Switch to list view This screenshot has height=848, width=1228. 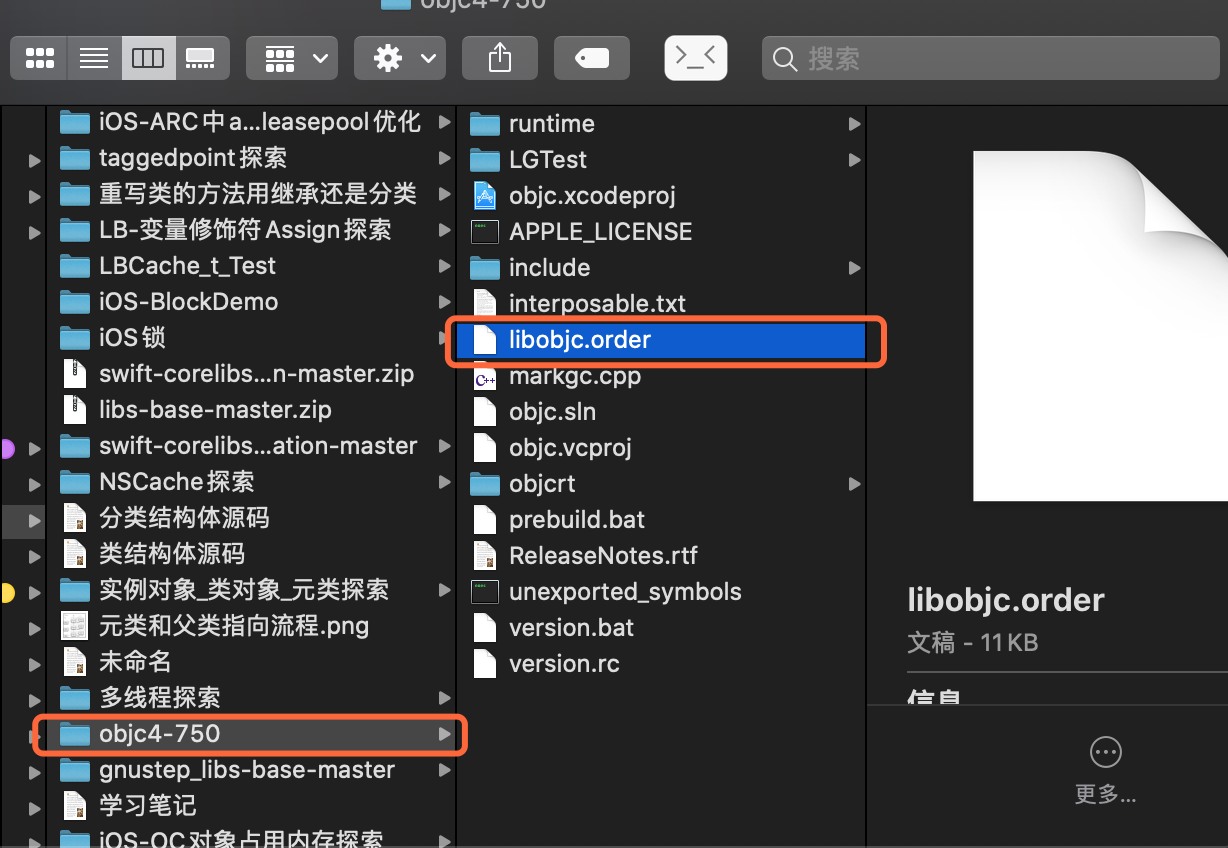(x=94, y=59)
